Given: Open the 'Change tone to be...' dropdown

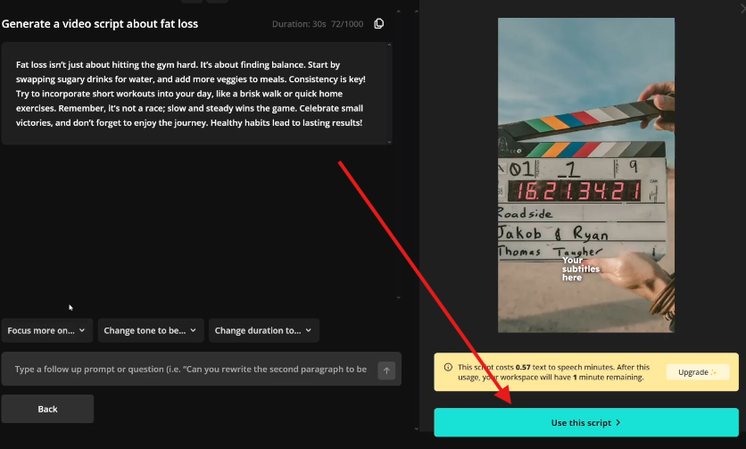Looking at the screenshot, I should (x=150, y=331).
